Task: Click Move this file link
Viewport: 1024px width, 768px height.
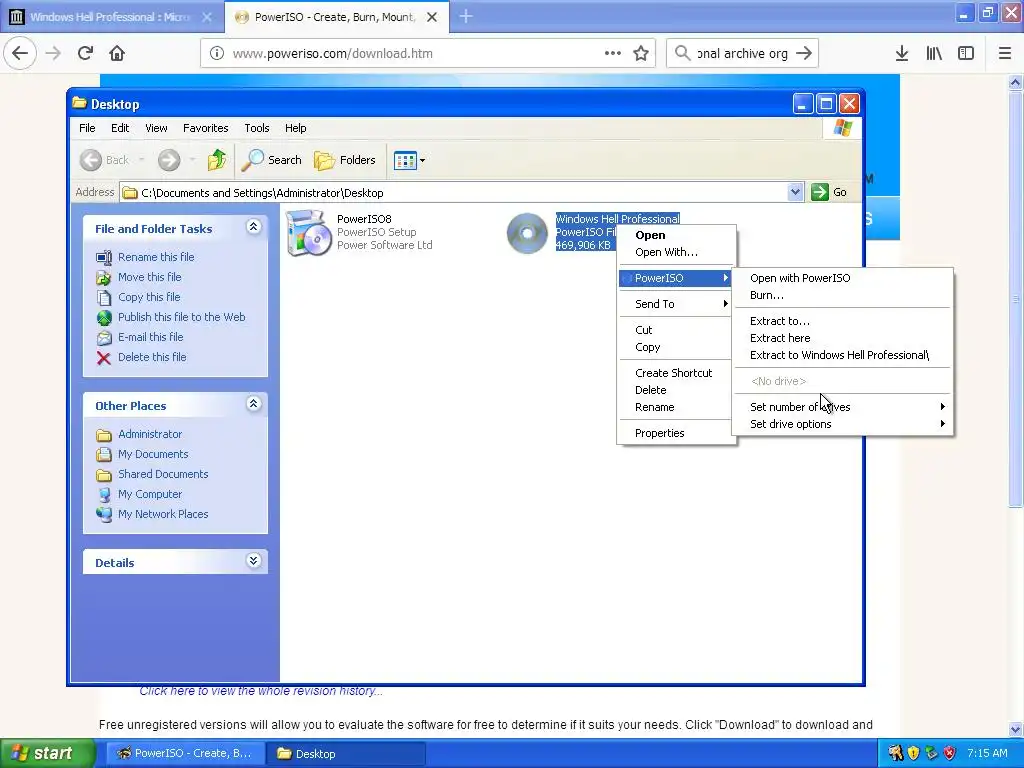Action: pyautogui.click(x=150, y=277)
